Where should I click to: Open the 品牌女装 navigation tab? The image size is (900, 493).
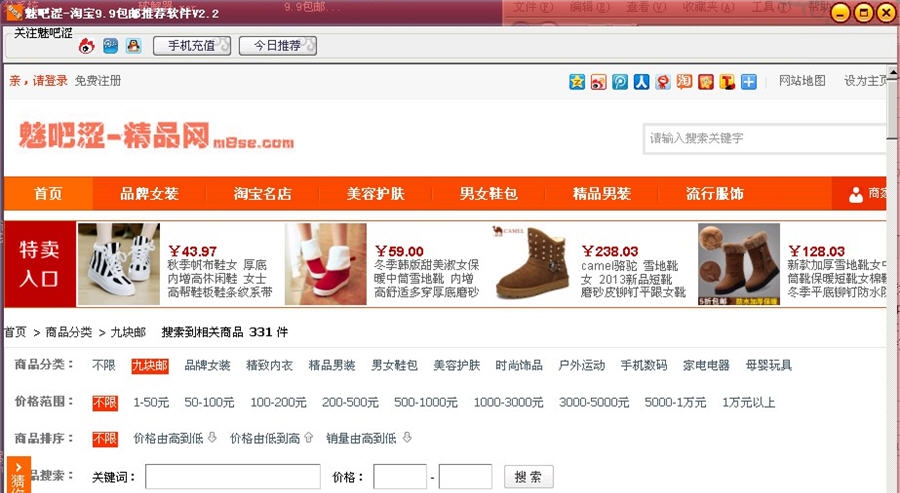click(149, 193)
